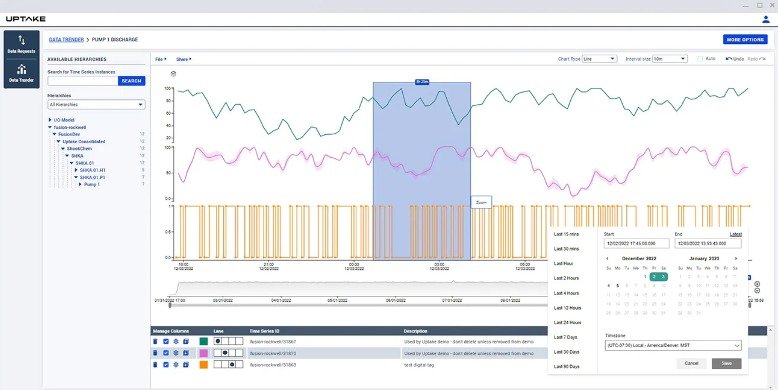Select first lane for orange series
Image resolution: width=778 pixels, height=390 pixels.
pos(217,365)
